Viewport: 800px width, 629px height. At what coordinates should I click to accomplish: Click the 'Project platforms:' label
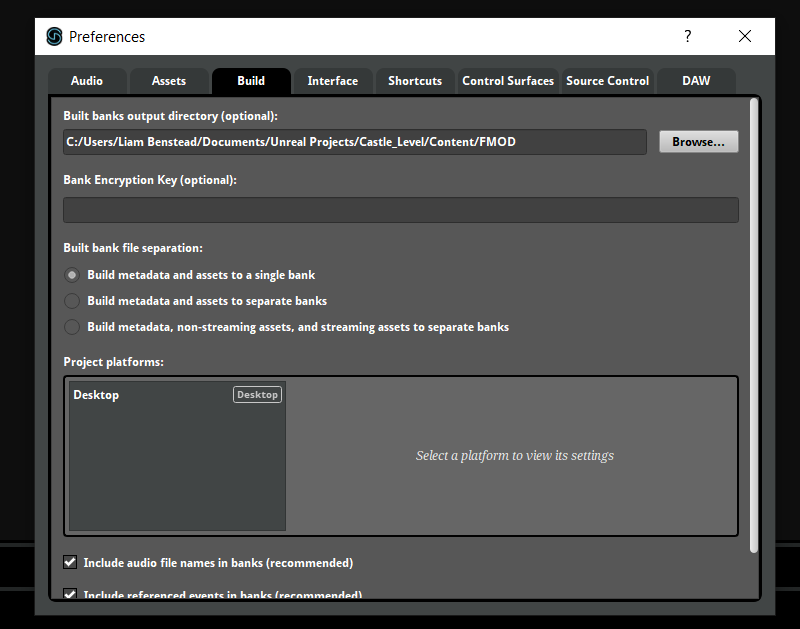[x=113, y=362]
